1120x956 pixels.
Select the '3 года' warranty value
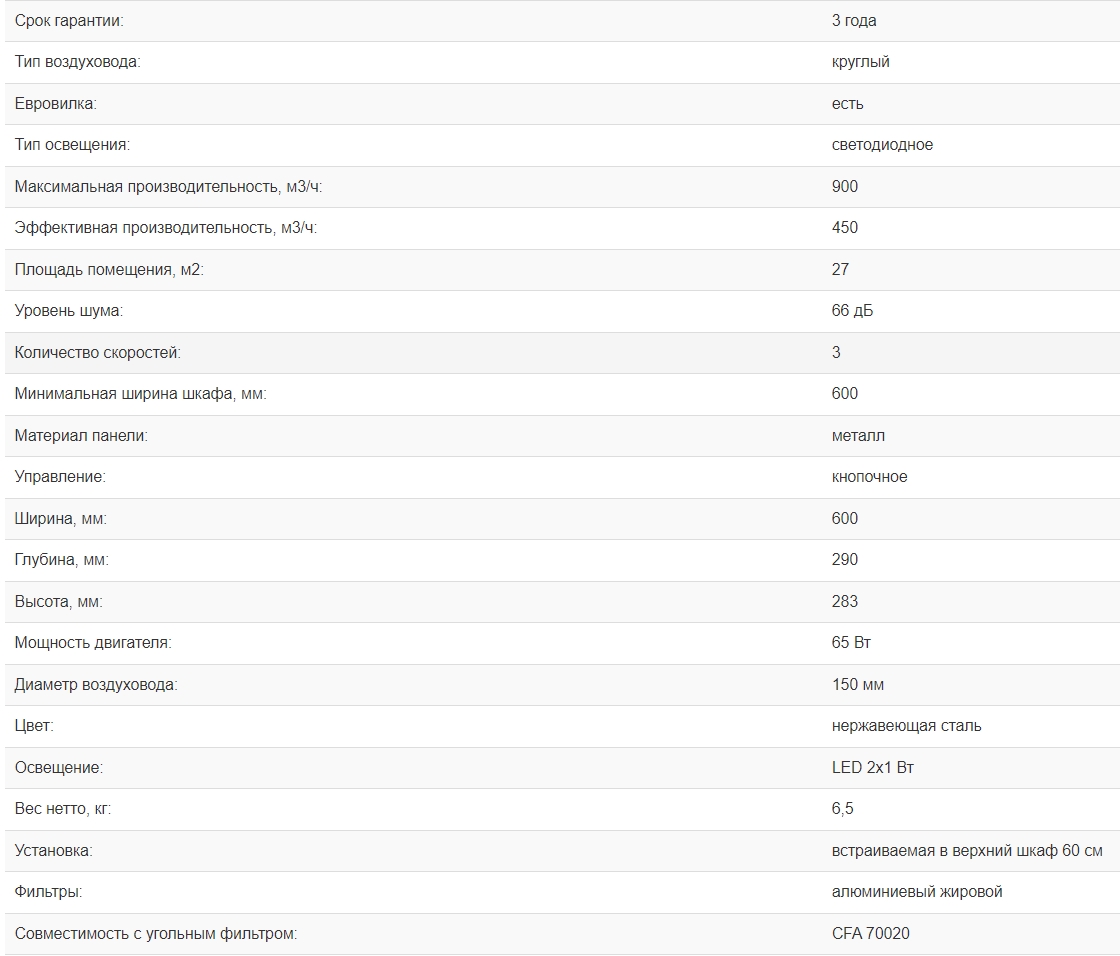pos(853,21)
